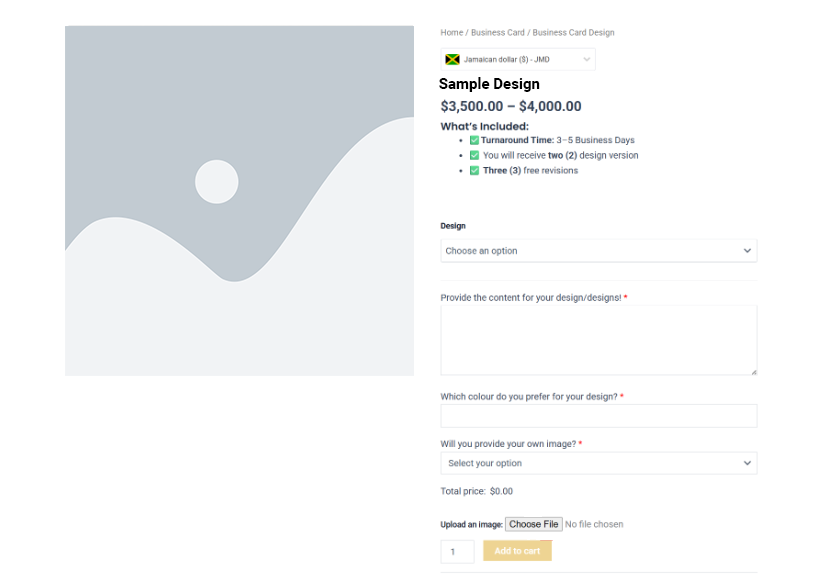This screenshot has height=575, width=828.
Task: Click the Jamaican flag icon
Action: pos(452,60)
